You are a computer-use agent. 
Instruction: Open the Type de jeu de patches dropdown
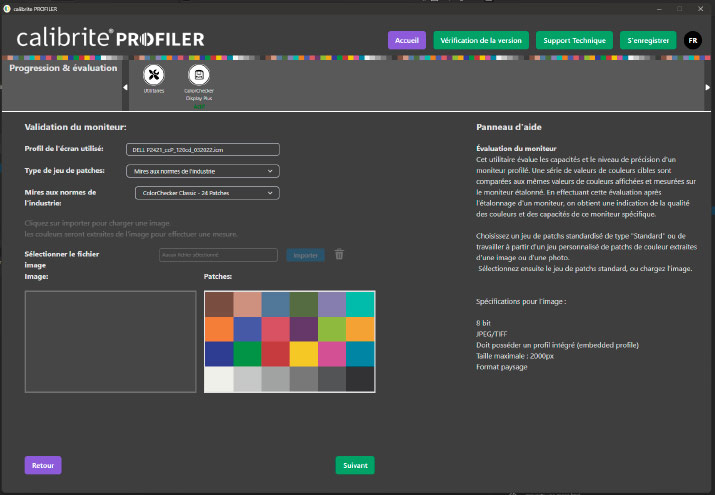202,171
